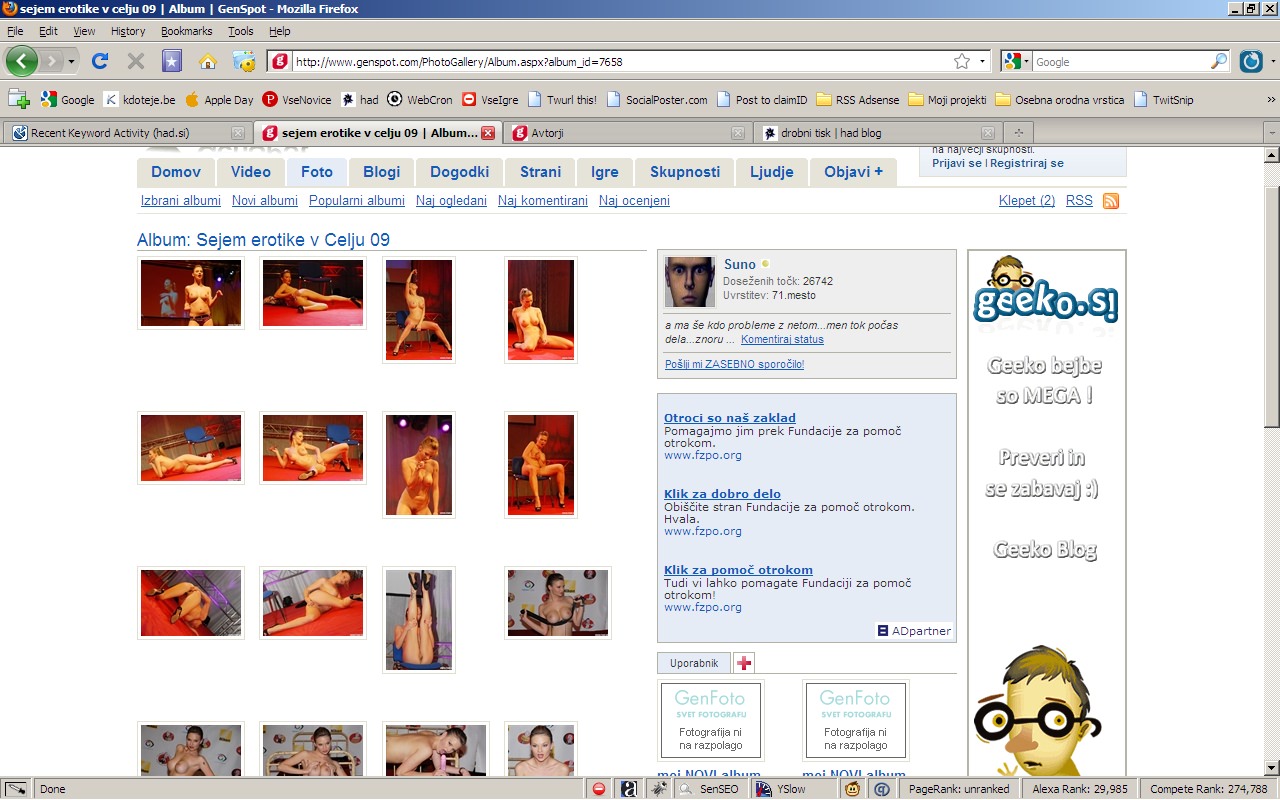Select the Video navigation tab

tap(250, 172)
